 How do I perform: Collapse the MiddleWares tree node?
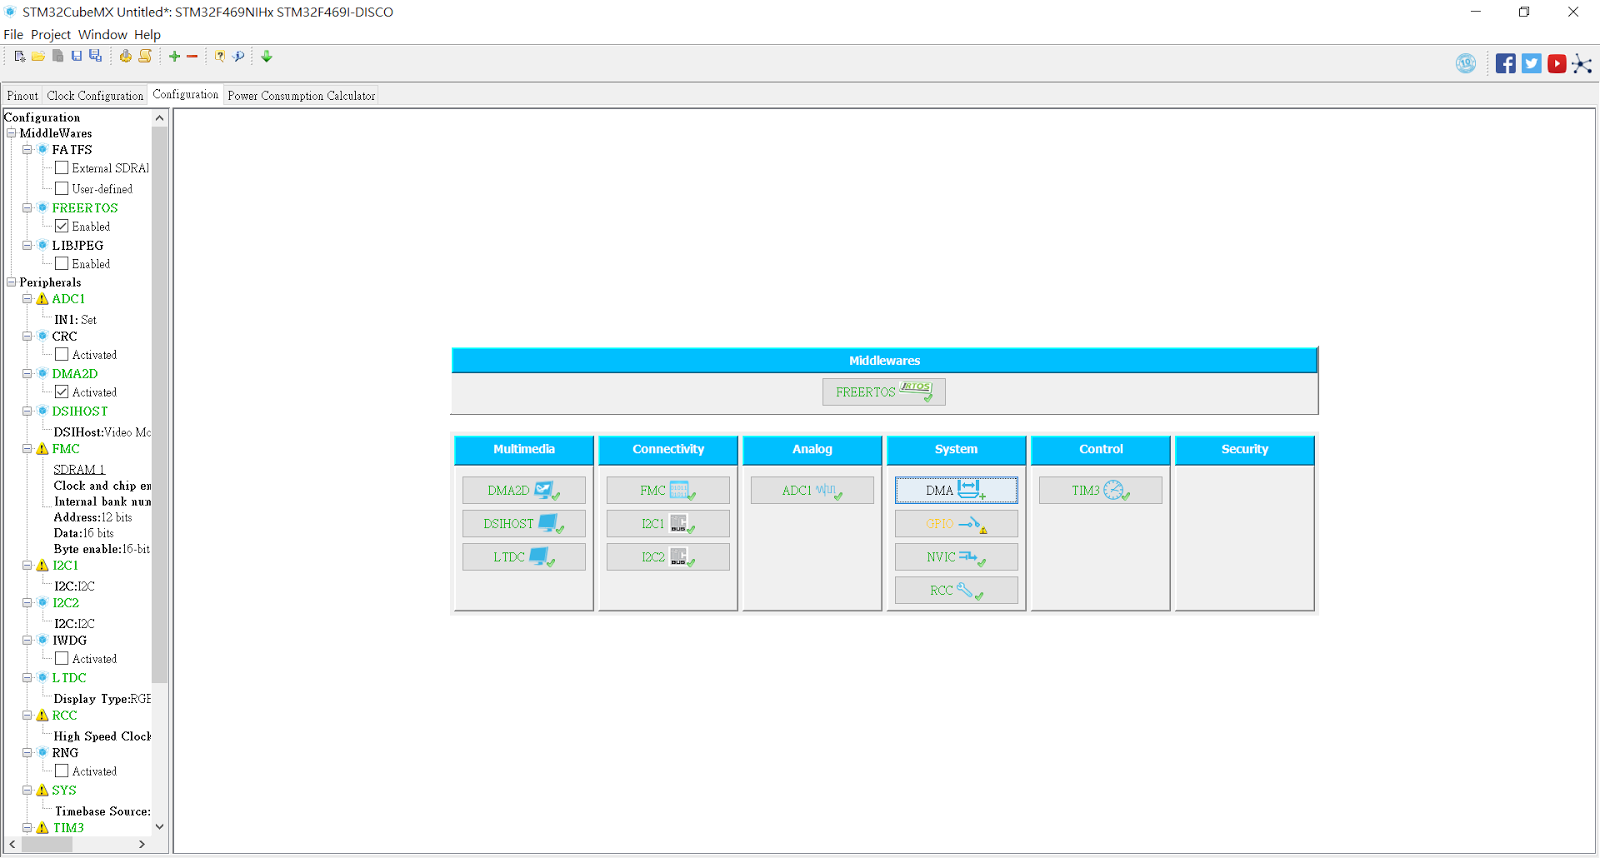[11, 133]
